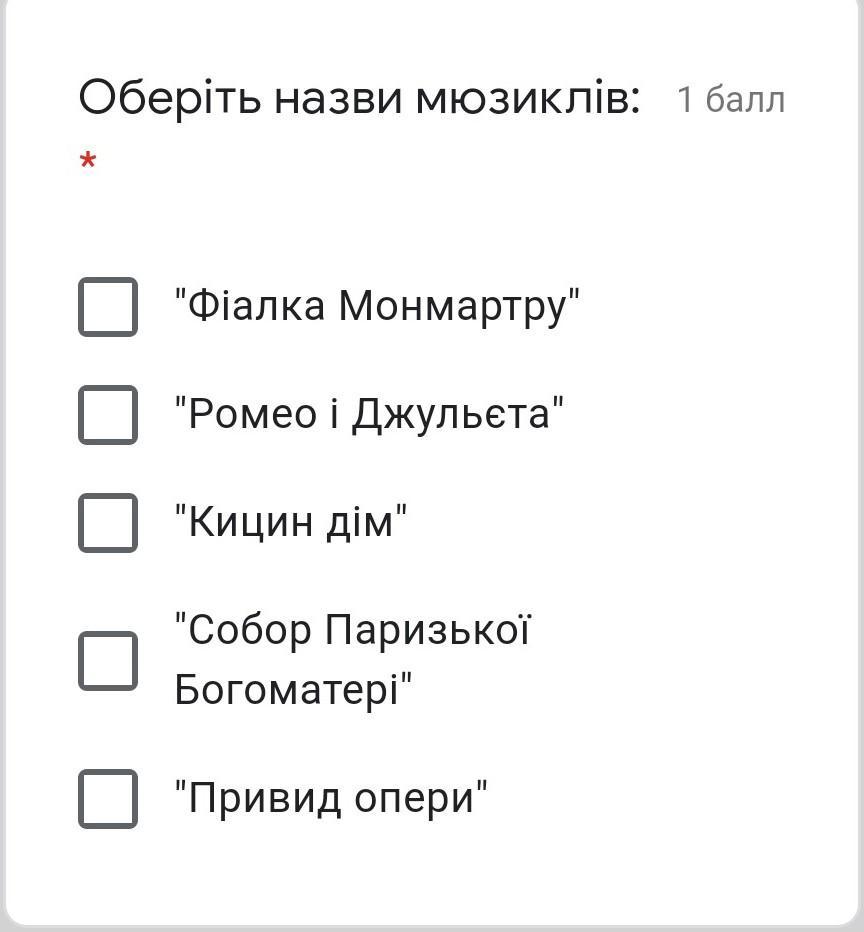Check the "Ромео і Джульєта" box

click(108, 414)
